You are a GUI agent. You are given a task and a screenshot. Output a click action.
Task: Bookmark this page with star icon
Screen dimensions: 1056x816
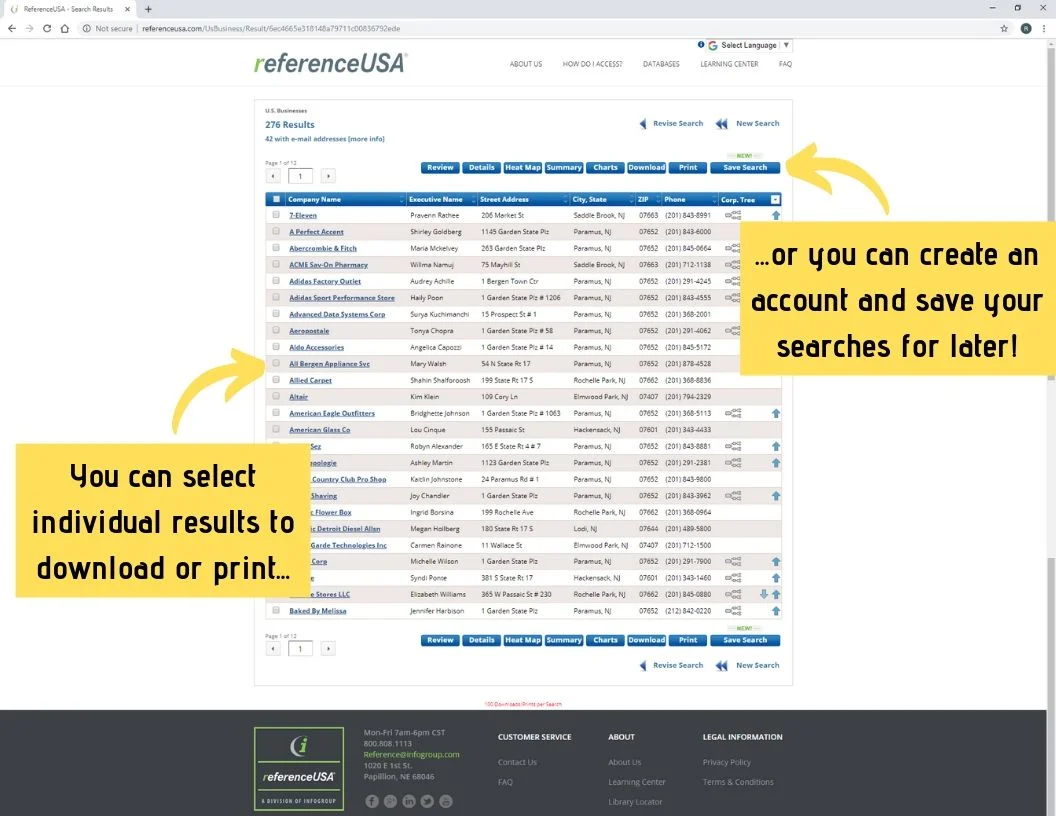click(1004, 28)
